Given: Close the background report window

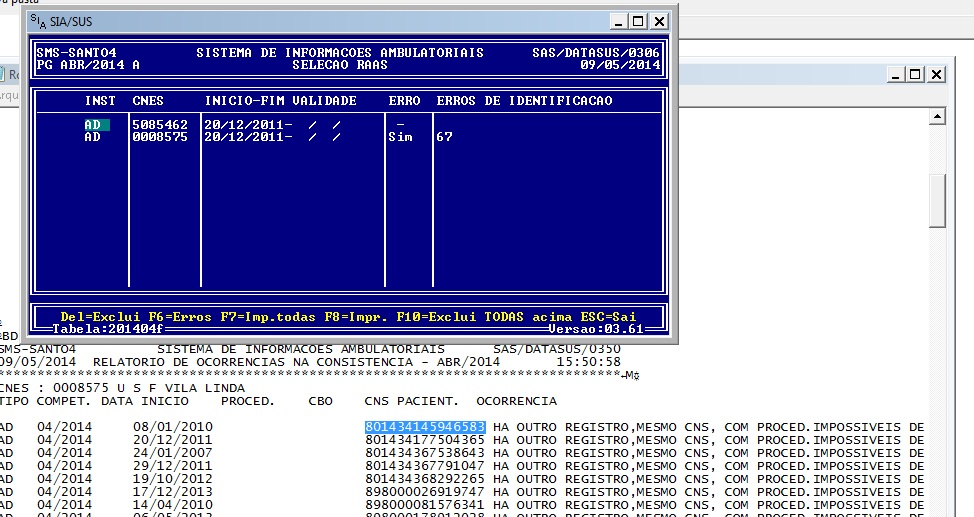Looking at the screenshot, I should pos(936,74).
